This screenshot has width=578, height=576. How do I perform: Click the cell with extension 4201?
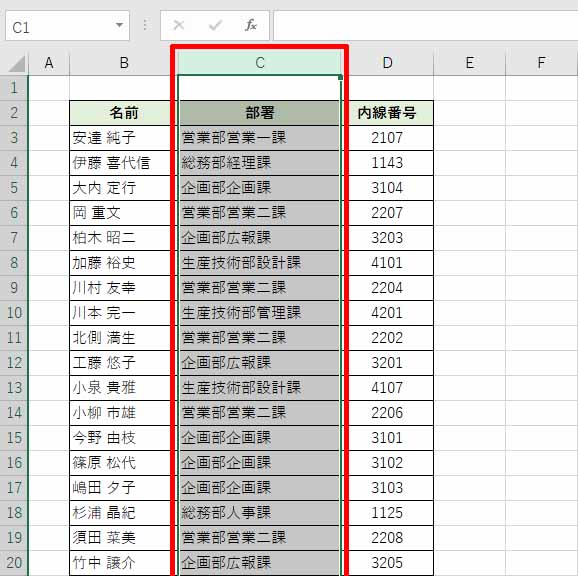point(387,313)
